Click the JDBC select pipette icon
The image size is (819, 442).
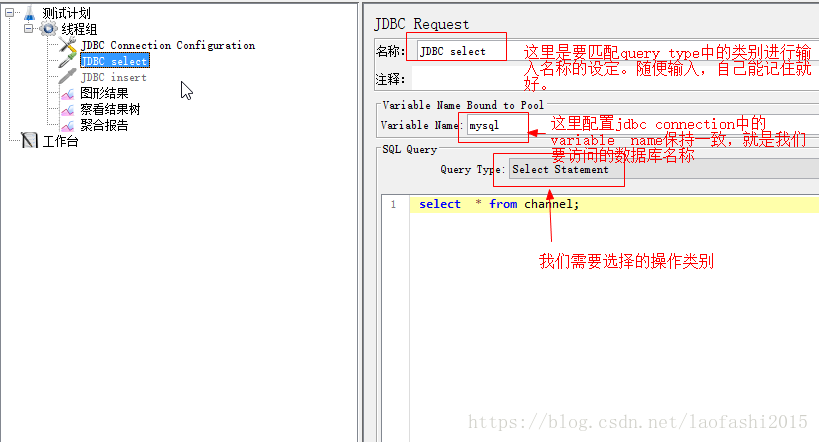(x=67, y=61)
